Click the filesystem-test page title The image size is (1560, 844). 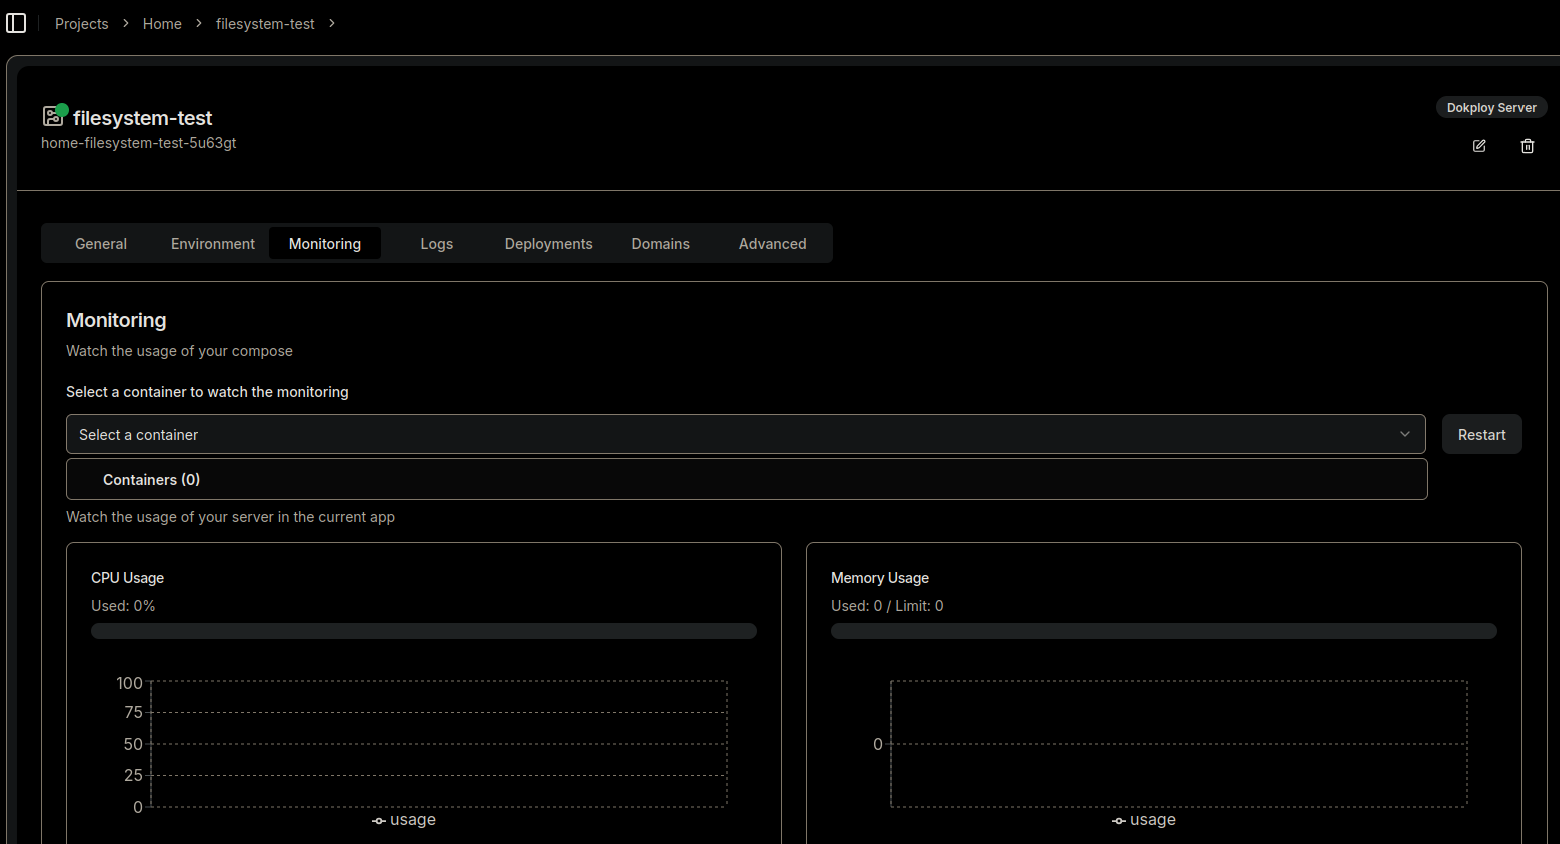(x=143, y=118)
